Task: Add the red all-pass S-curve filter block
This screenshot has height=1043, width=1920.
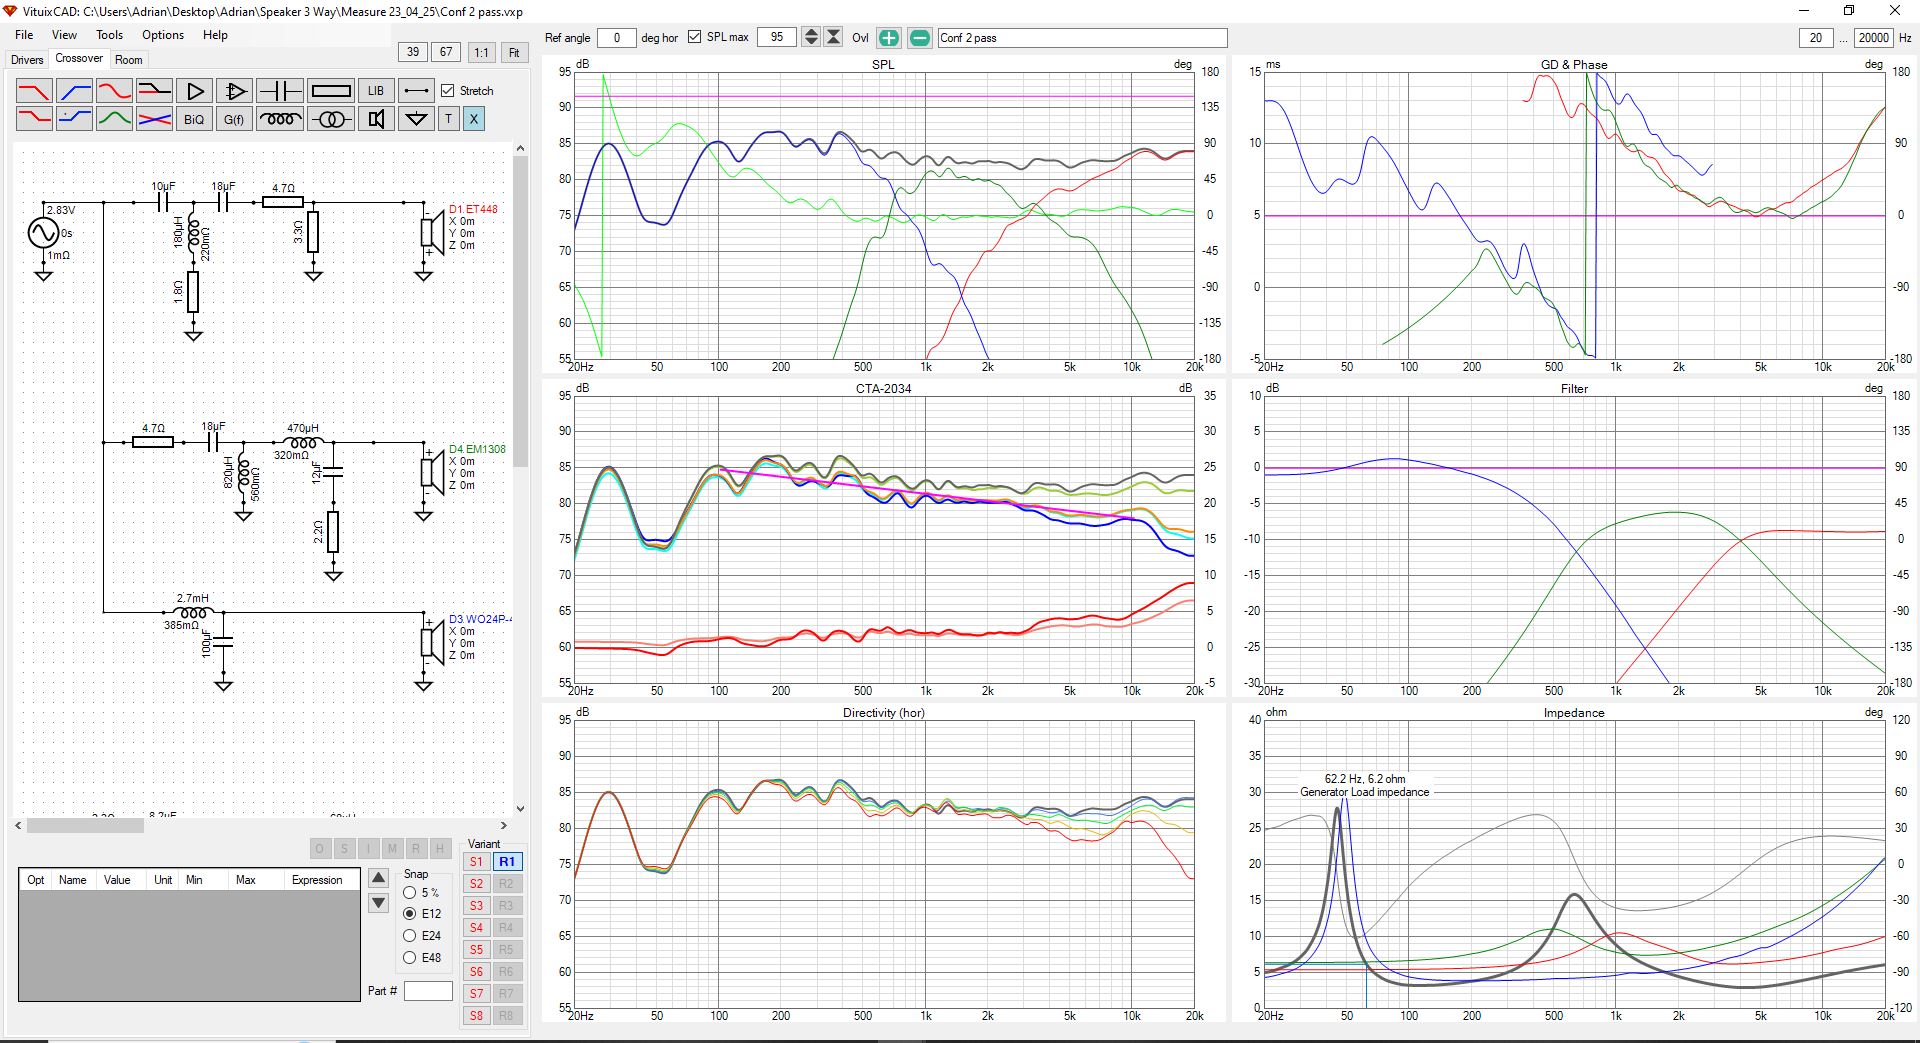Action: (114, 91)
